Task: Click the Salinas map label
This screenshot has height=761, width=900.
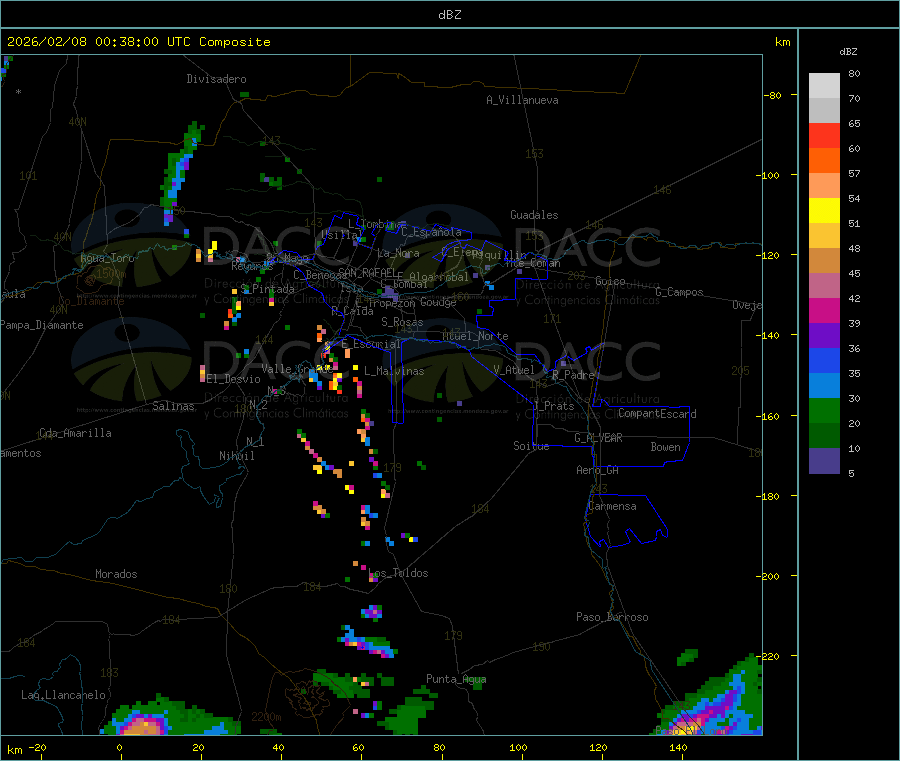Action: [x=173, y=406]
